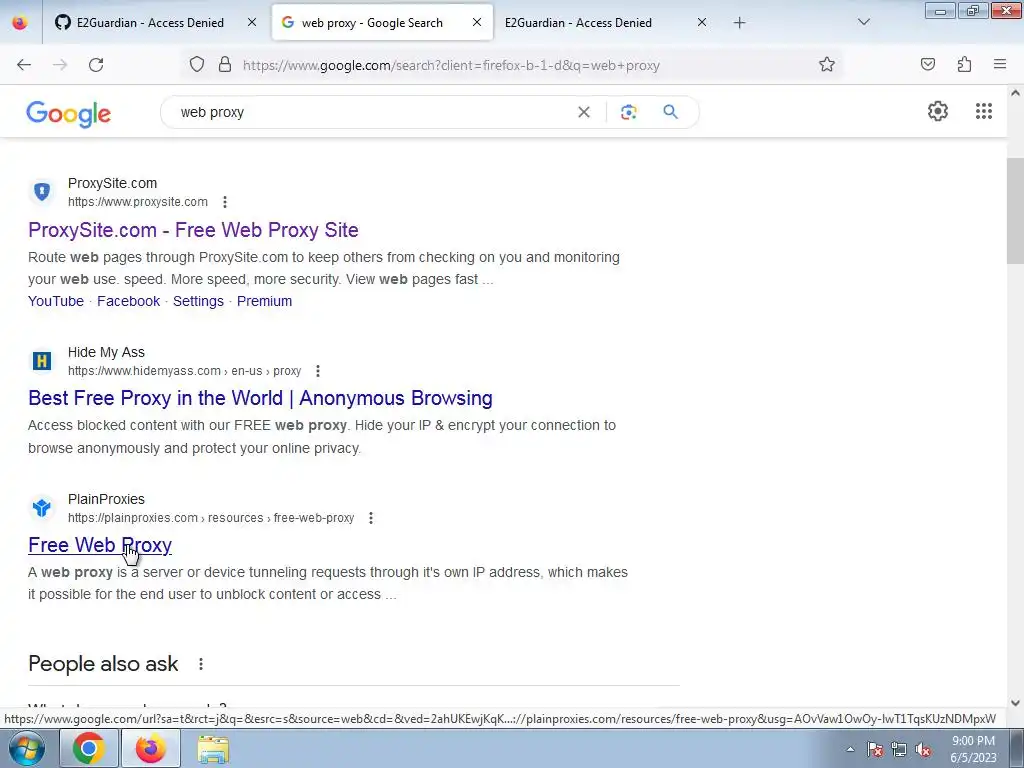Open ProxySite.com - Free Web Proxy Site link
The height and width of the screenshot is (768, 1024).
click(x=193, y=230)
